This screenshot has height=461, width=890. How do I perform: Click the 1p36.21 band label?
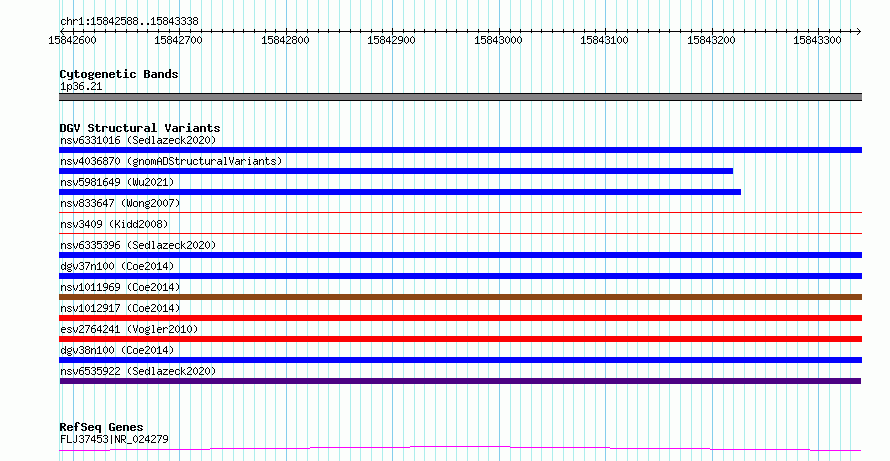point(81,87)
